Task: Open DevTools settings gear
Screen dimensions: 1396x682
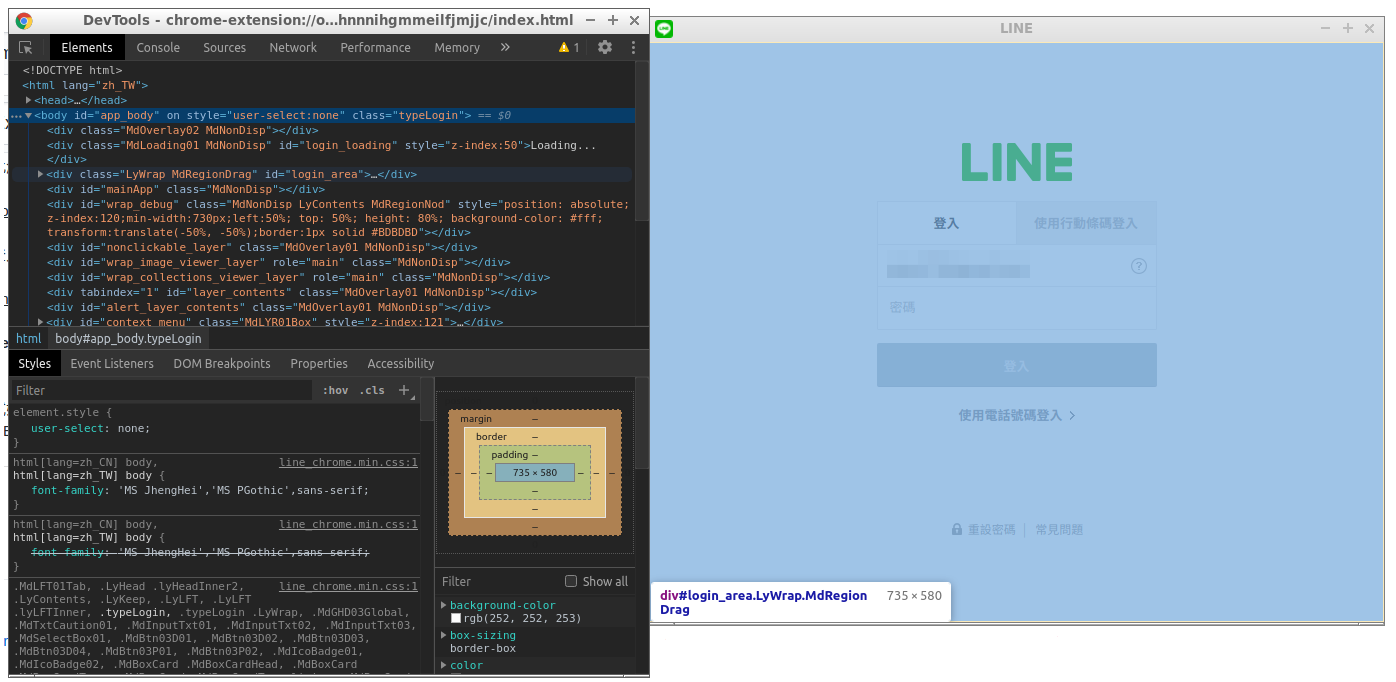Action: pos(605,47)
